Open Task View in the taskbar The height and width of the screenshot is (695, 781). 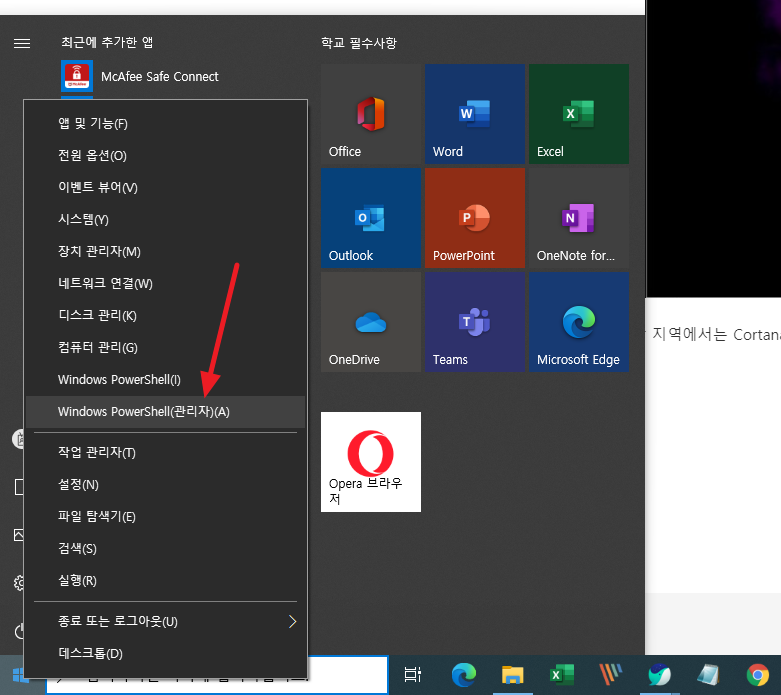(x=413, y=675)
